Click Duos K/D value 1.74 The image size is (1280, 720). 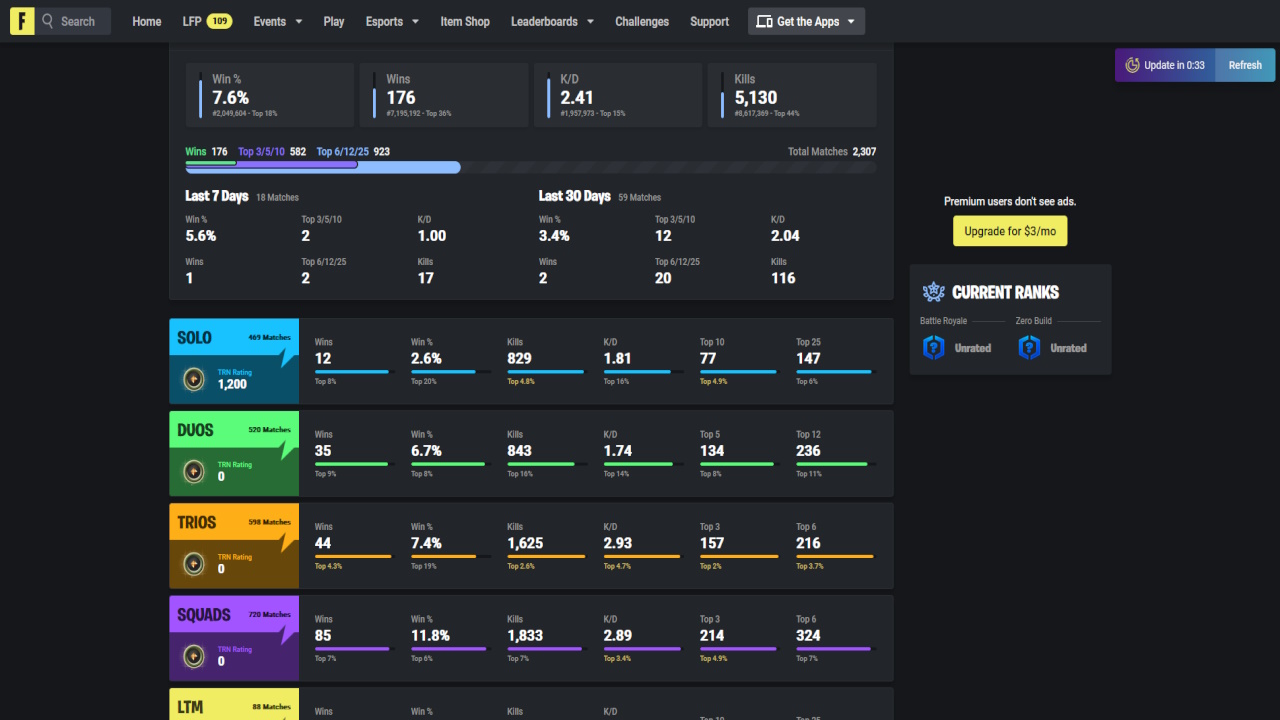pyautogui.click(x=618, y=451)
